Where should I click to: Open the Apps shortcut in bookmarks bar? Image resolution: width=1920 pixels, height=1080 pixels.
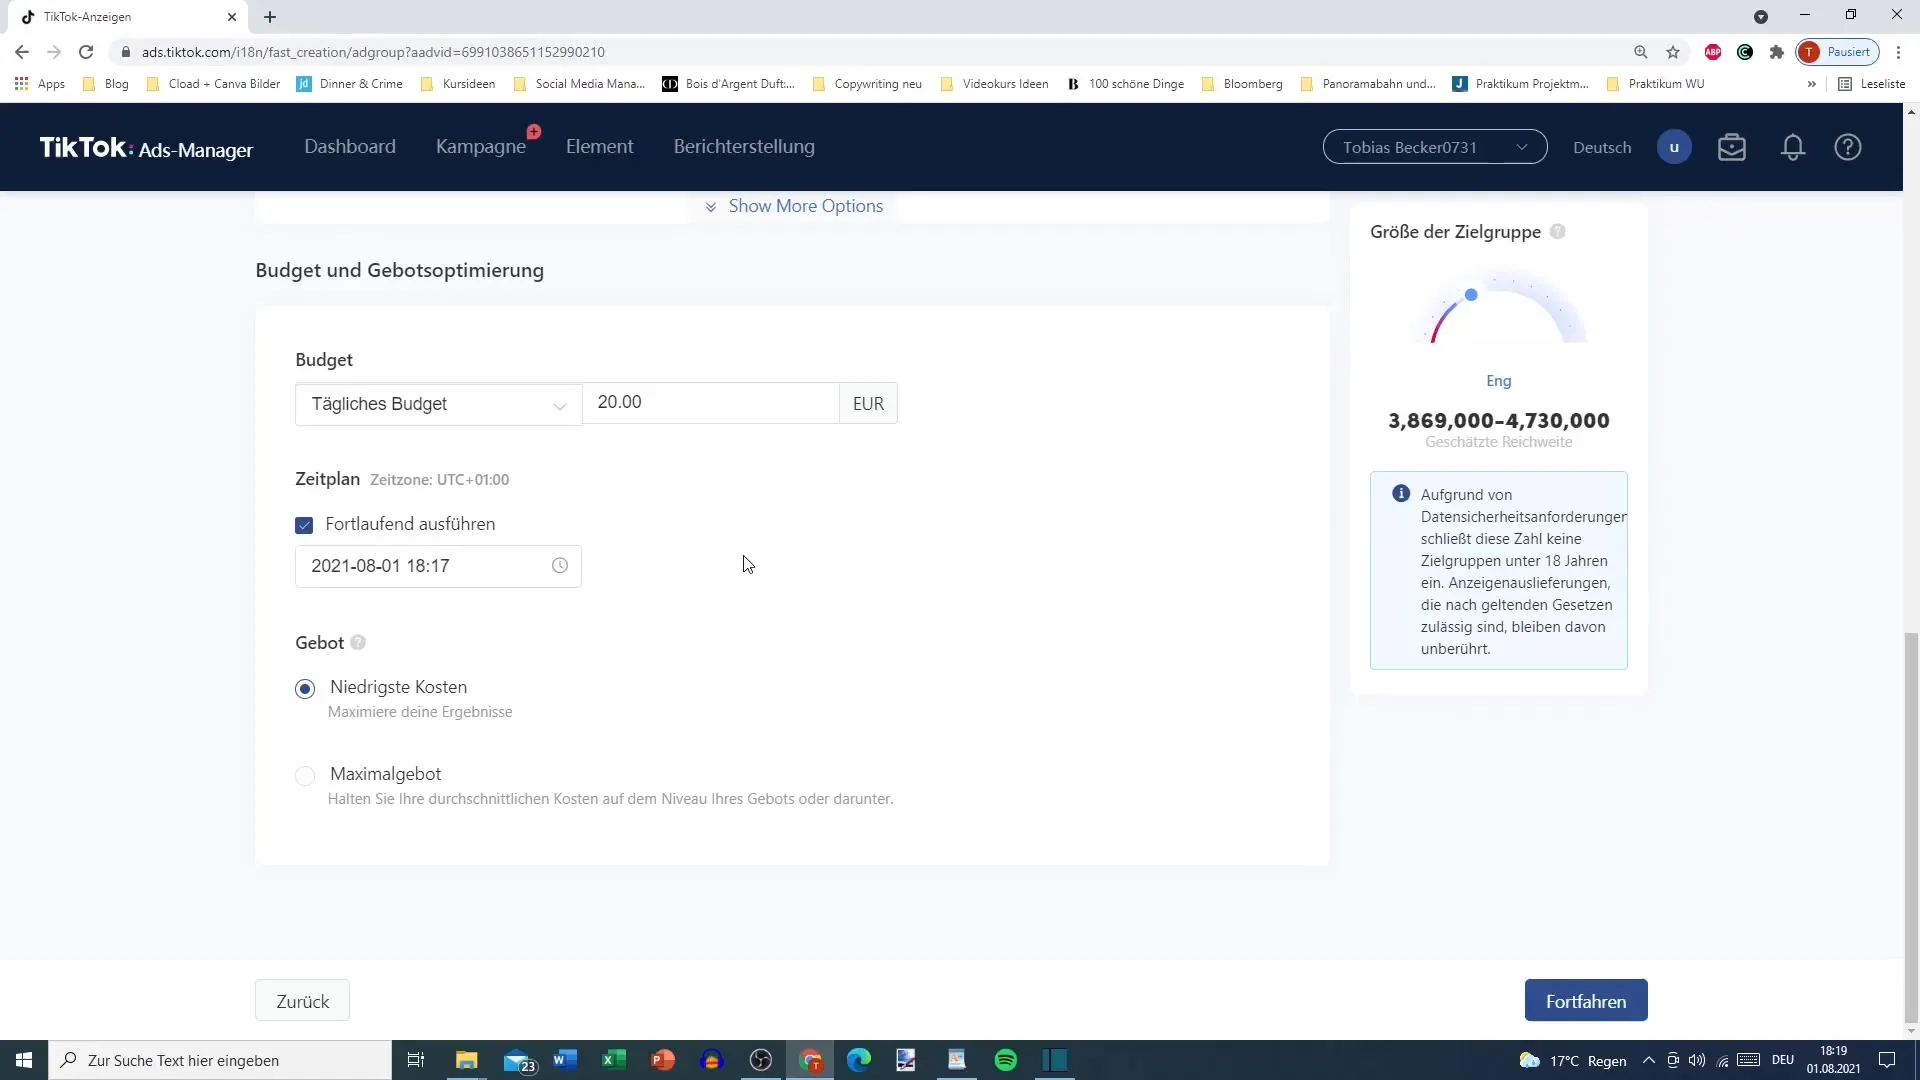[x=40, y=84]
